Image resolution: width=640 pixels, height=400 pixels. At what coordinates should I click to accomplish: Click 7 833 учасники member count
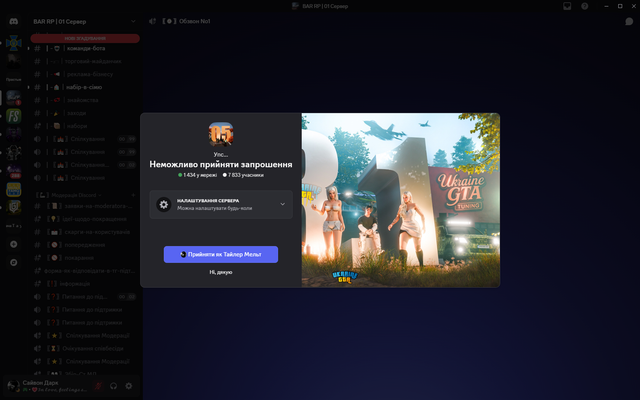[243, 175]
